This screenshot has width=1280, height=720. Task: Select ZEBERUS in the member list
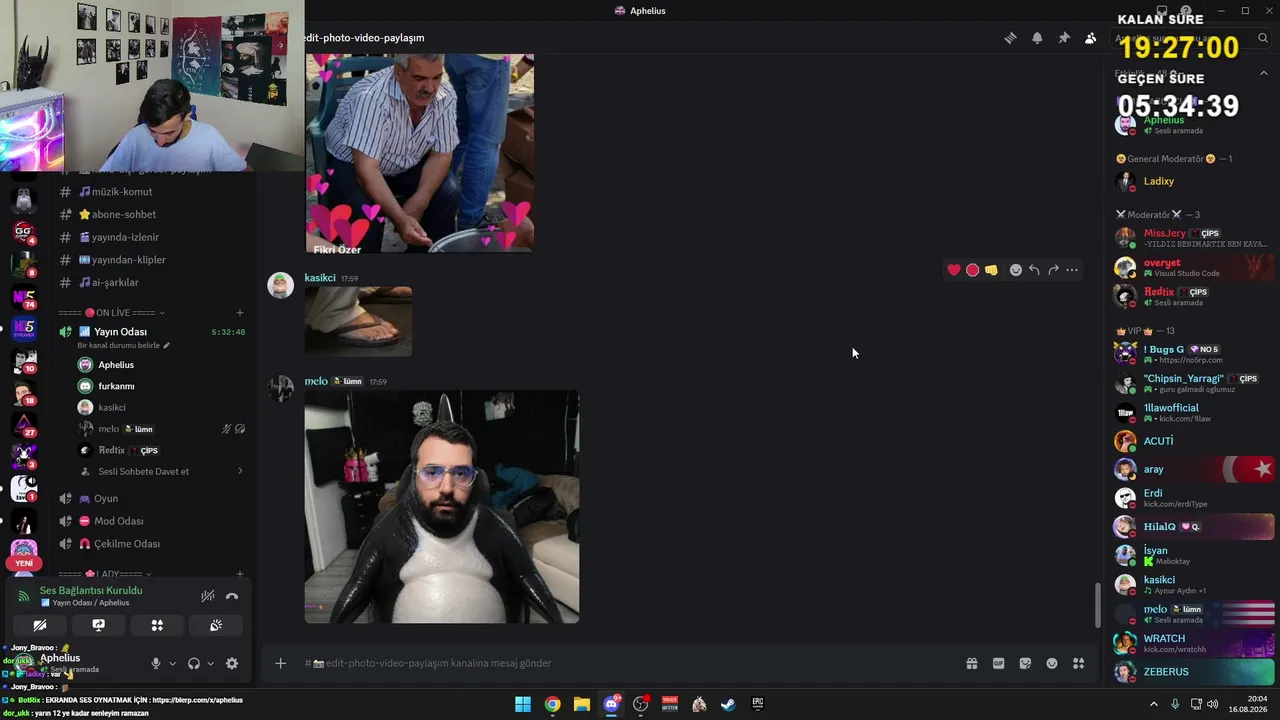[x=1194, y=672]
